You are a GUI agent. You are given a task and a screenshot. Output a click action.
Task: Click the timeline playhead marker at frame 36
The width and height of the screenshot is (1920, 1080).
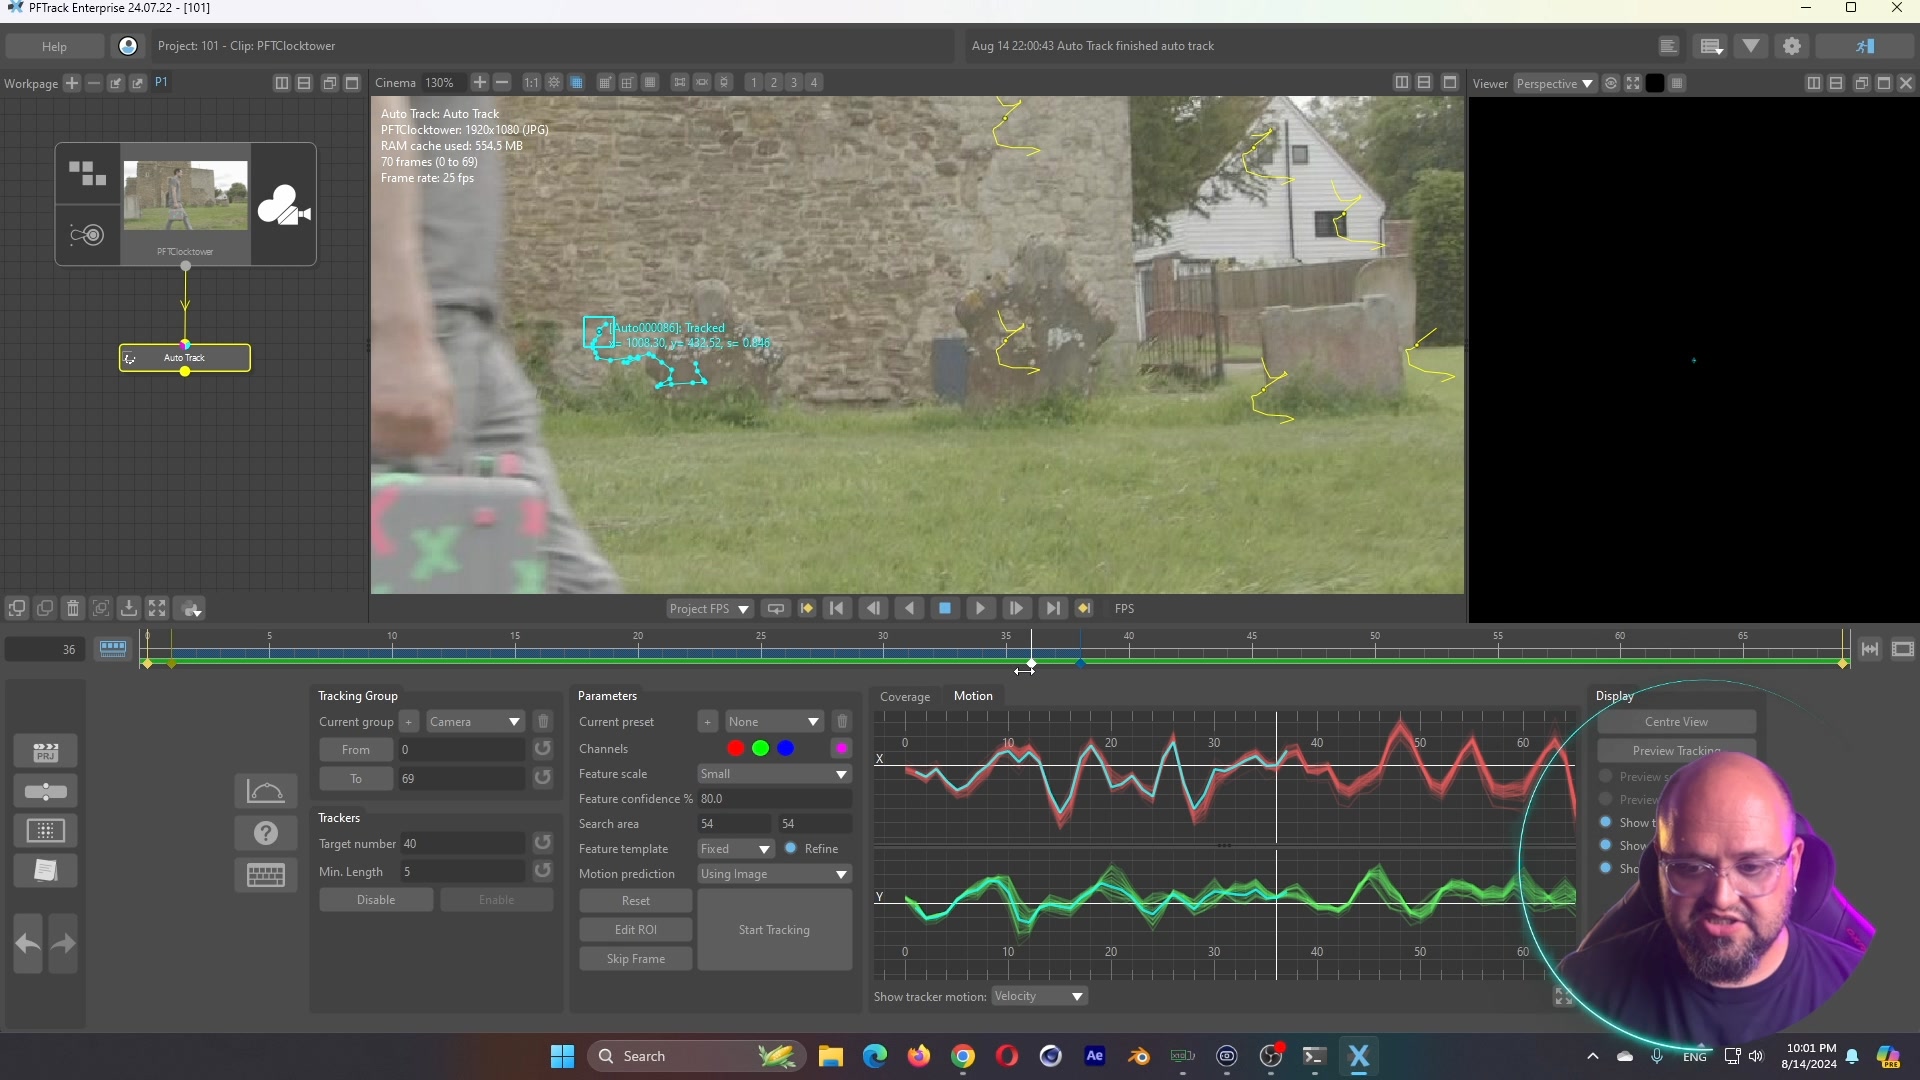coord(1031,663)
